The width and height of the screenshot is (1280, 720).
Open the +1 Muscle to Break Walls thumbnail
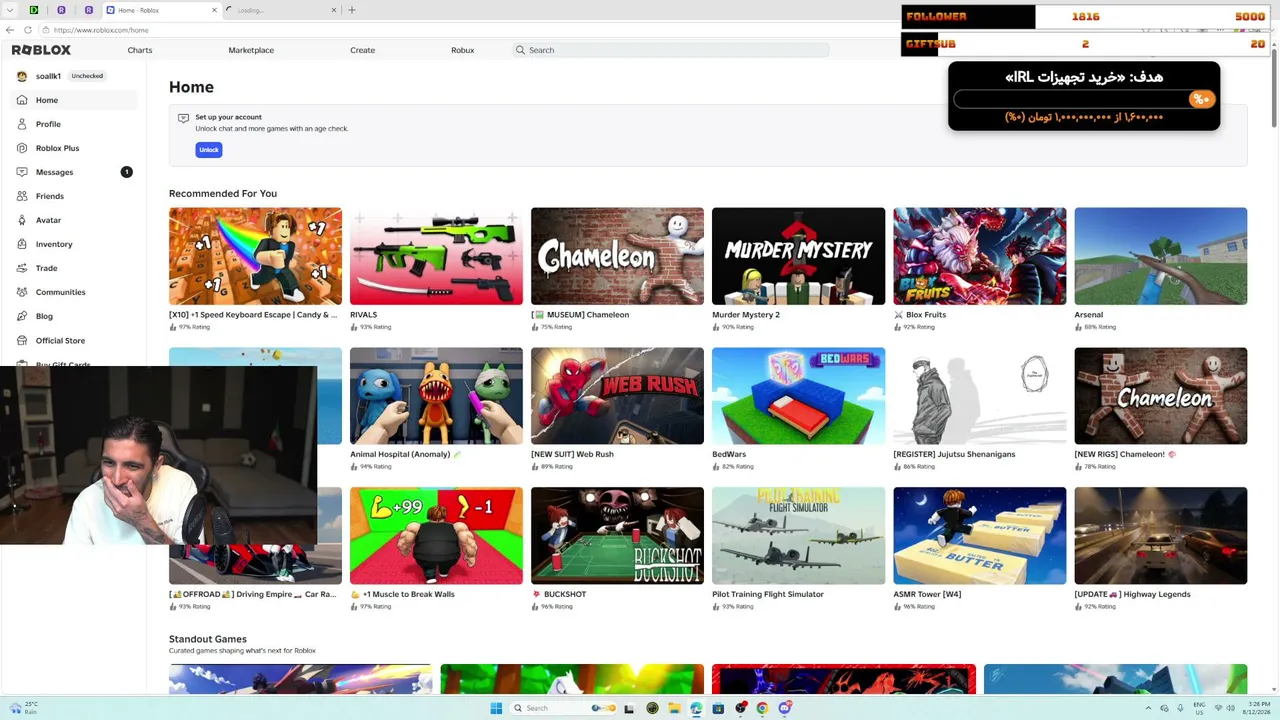(x=436, y=536)
